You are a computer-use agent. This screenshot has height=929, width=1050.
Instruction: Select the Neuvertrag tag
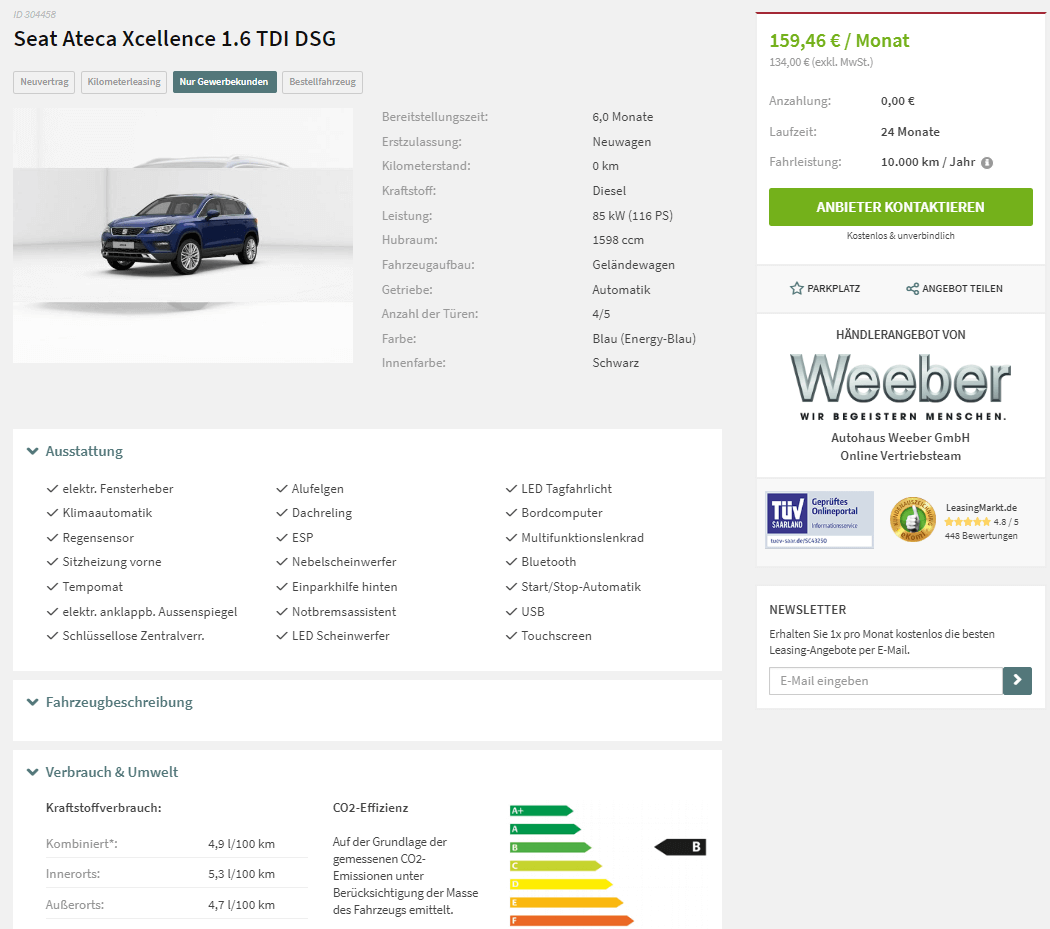tap(44, 82)
